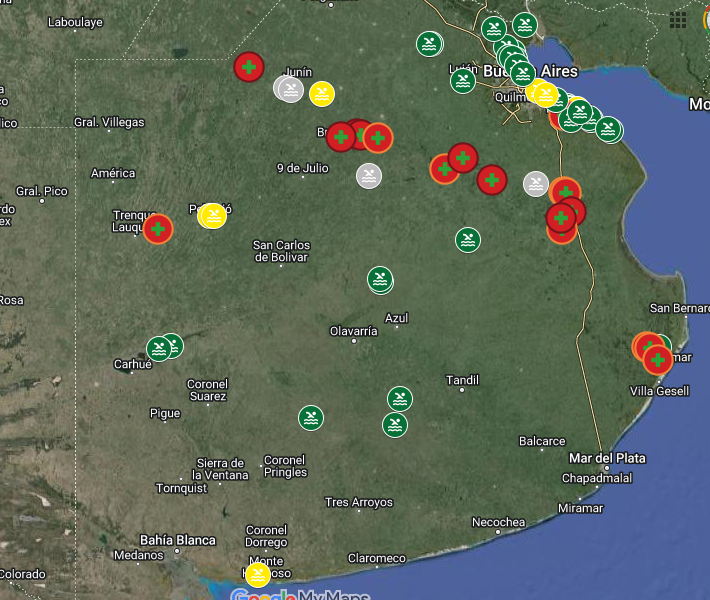The image size is (710, 600).
Task: Select topmost green swimmer marker north of Buenos Aires
Action: click(525, 24)
